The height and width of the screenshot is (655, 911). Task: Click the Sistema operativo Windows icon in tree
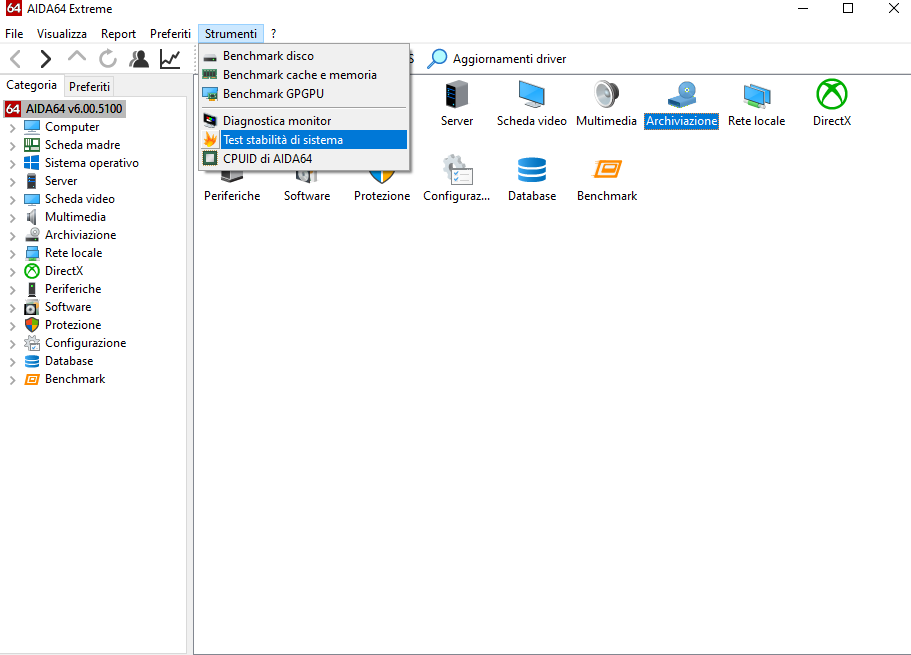pos(32,163)
